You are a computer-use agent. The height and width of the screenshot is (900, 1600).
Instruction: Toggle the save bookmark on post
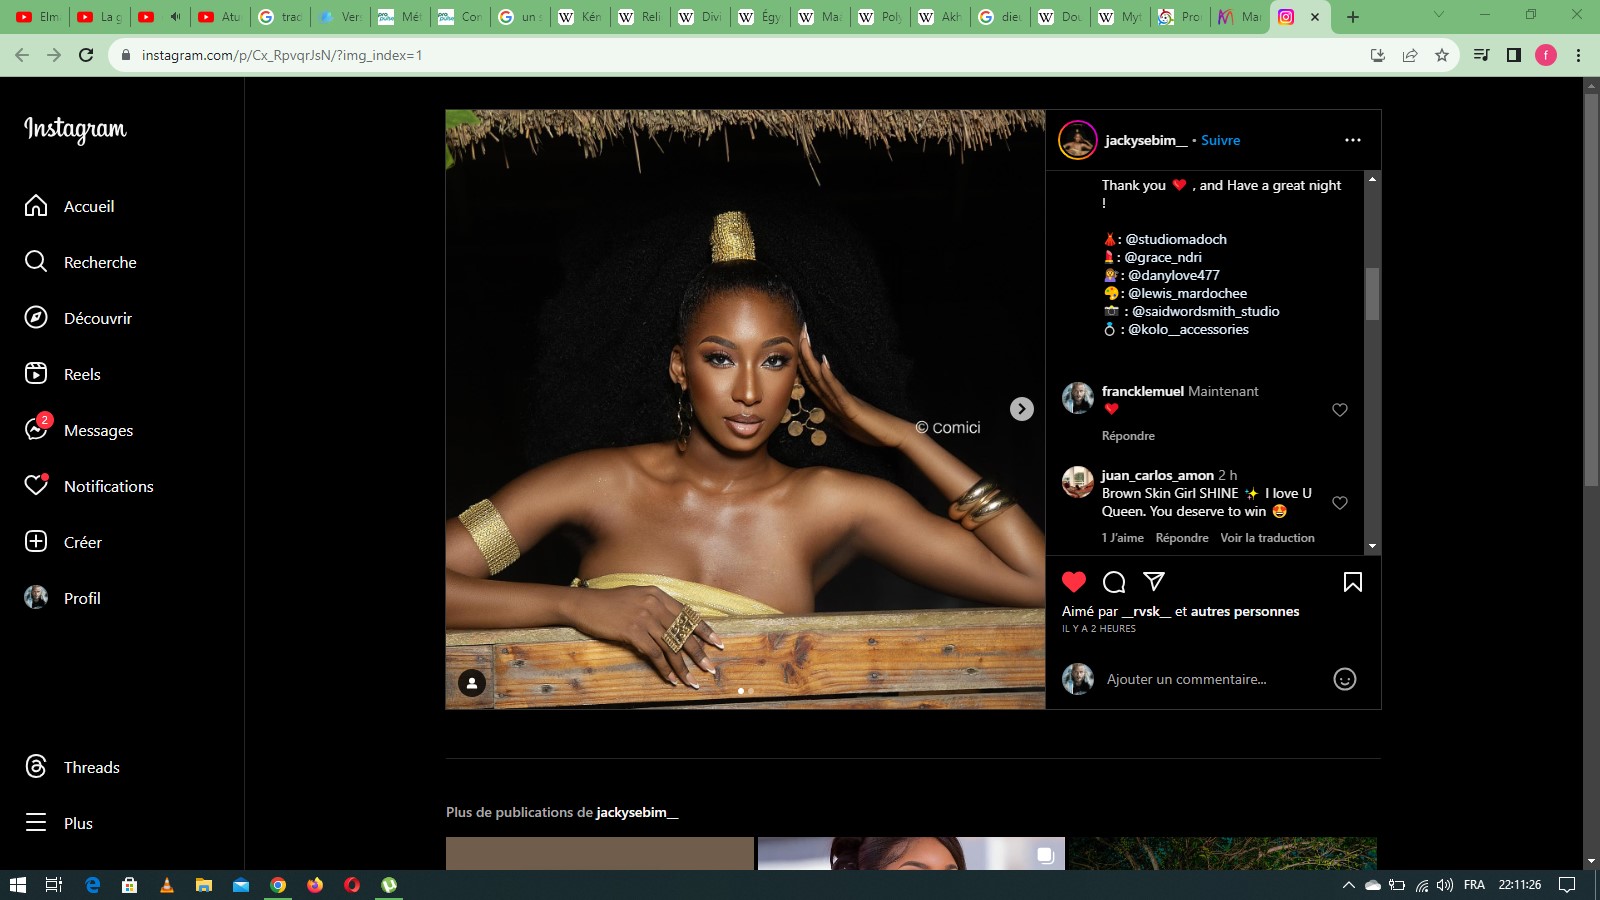pyautogui.click(x=1352, y=582)
